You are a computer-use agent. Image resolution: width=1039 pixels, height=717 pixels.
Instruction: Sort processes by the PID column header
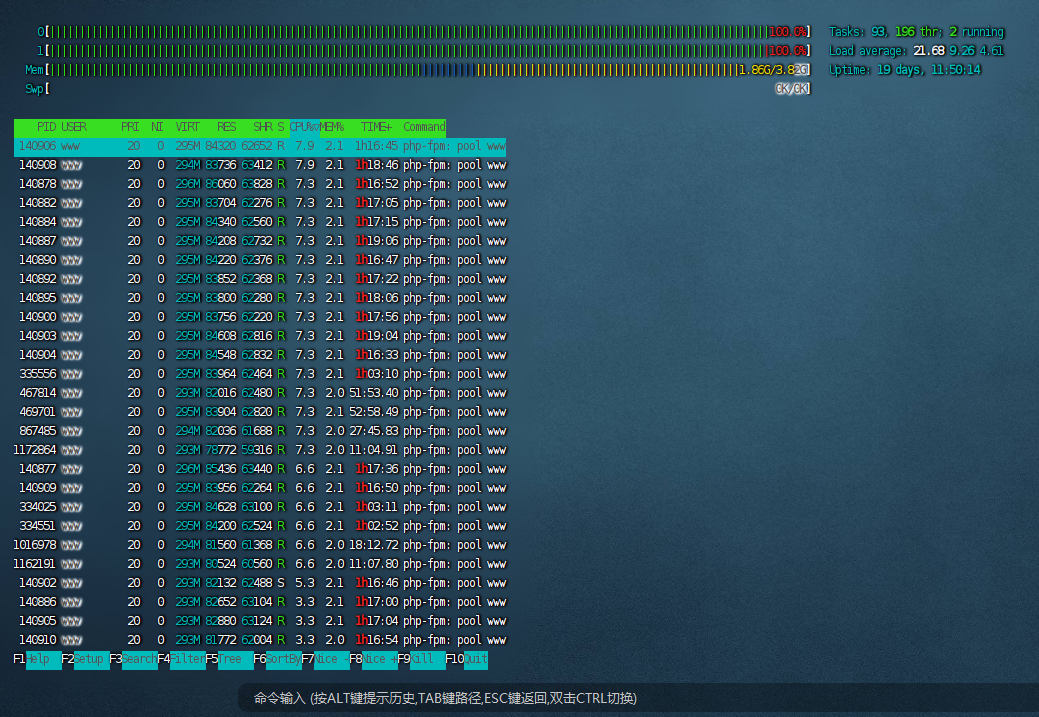coord(46,127)
